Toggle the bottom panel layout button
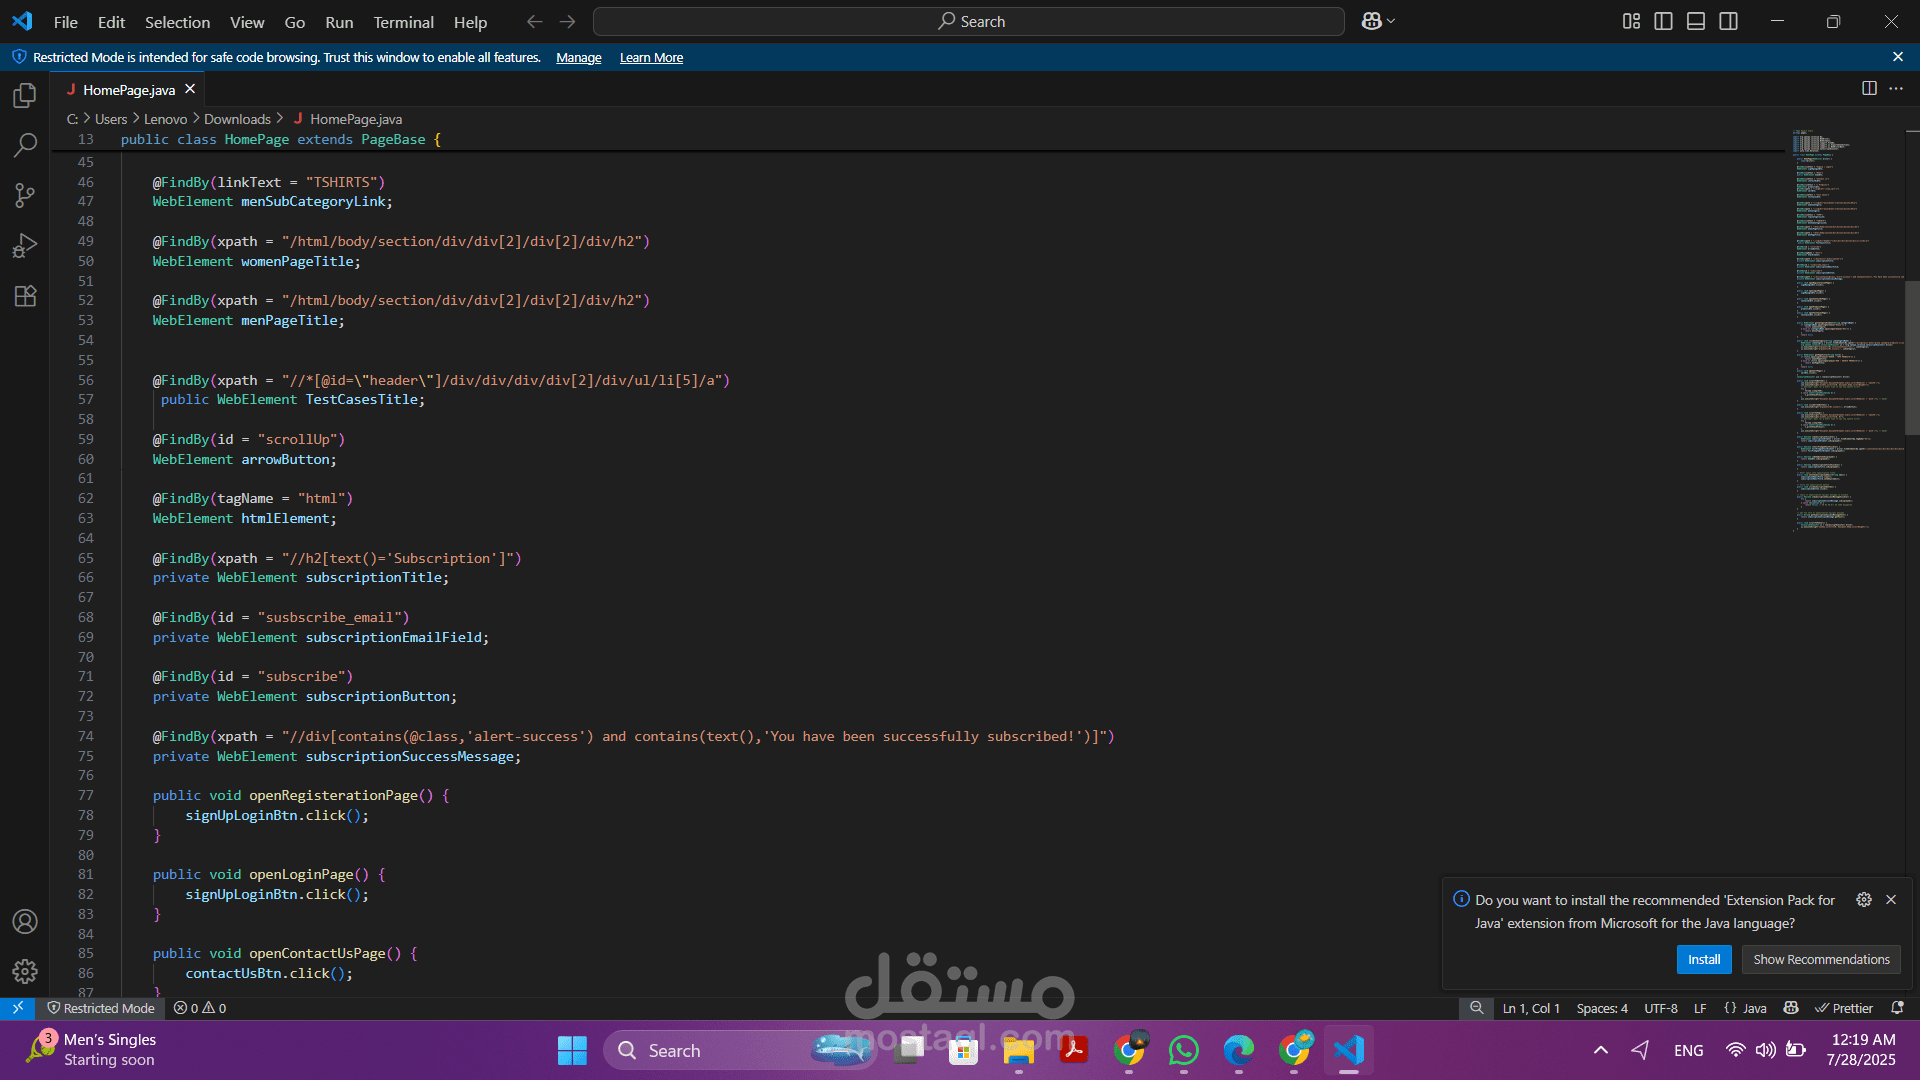The image size is (1920, 1080). pos(1696,21)
